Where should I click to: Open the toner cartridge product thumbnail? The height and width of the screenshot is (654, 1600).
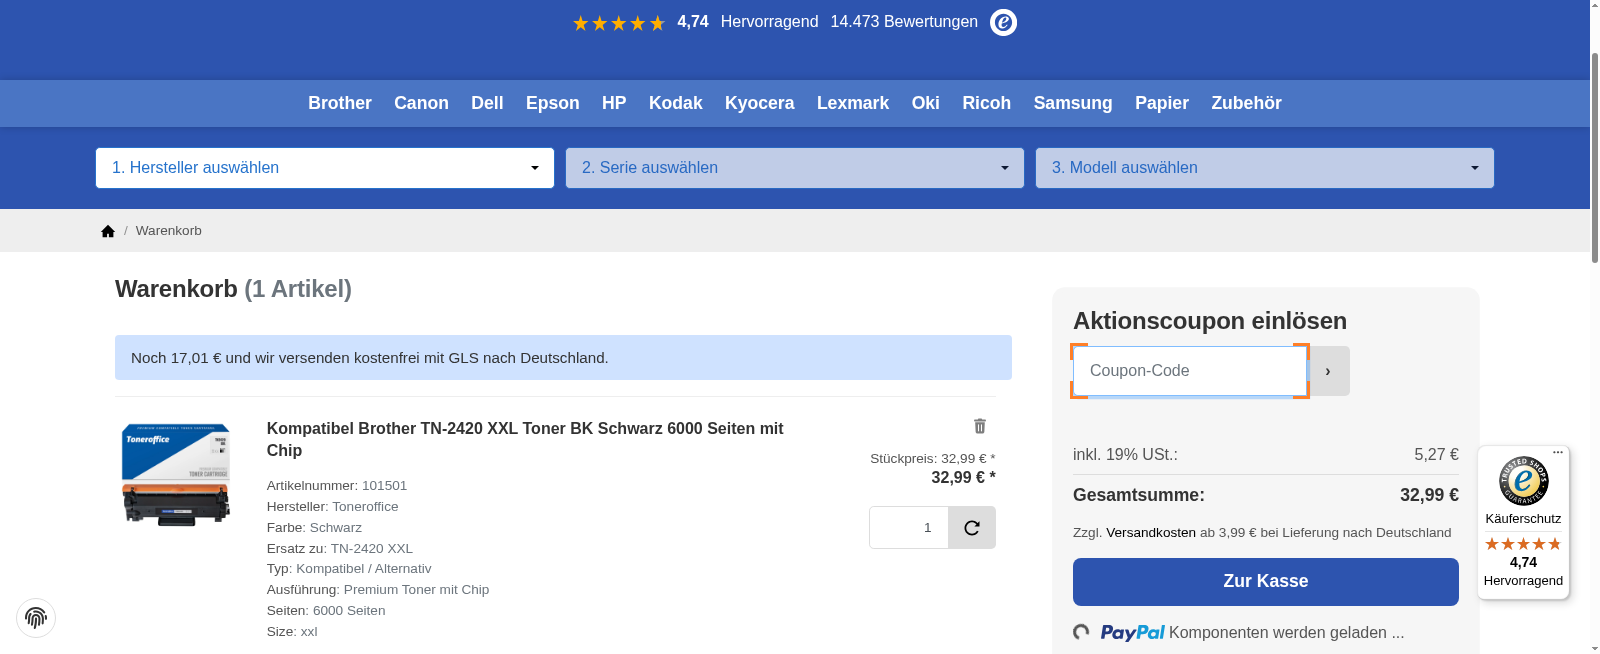click(x=176, y=474)
